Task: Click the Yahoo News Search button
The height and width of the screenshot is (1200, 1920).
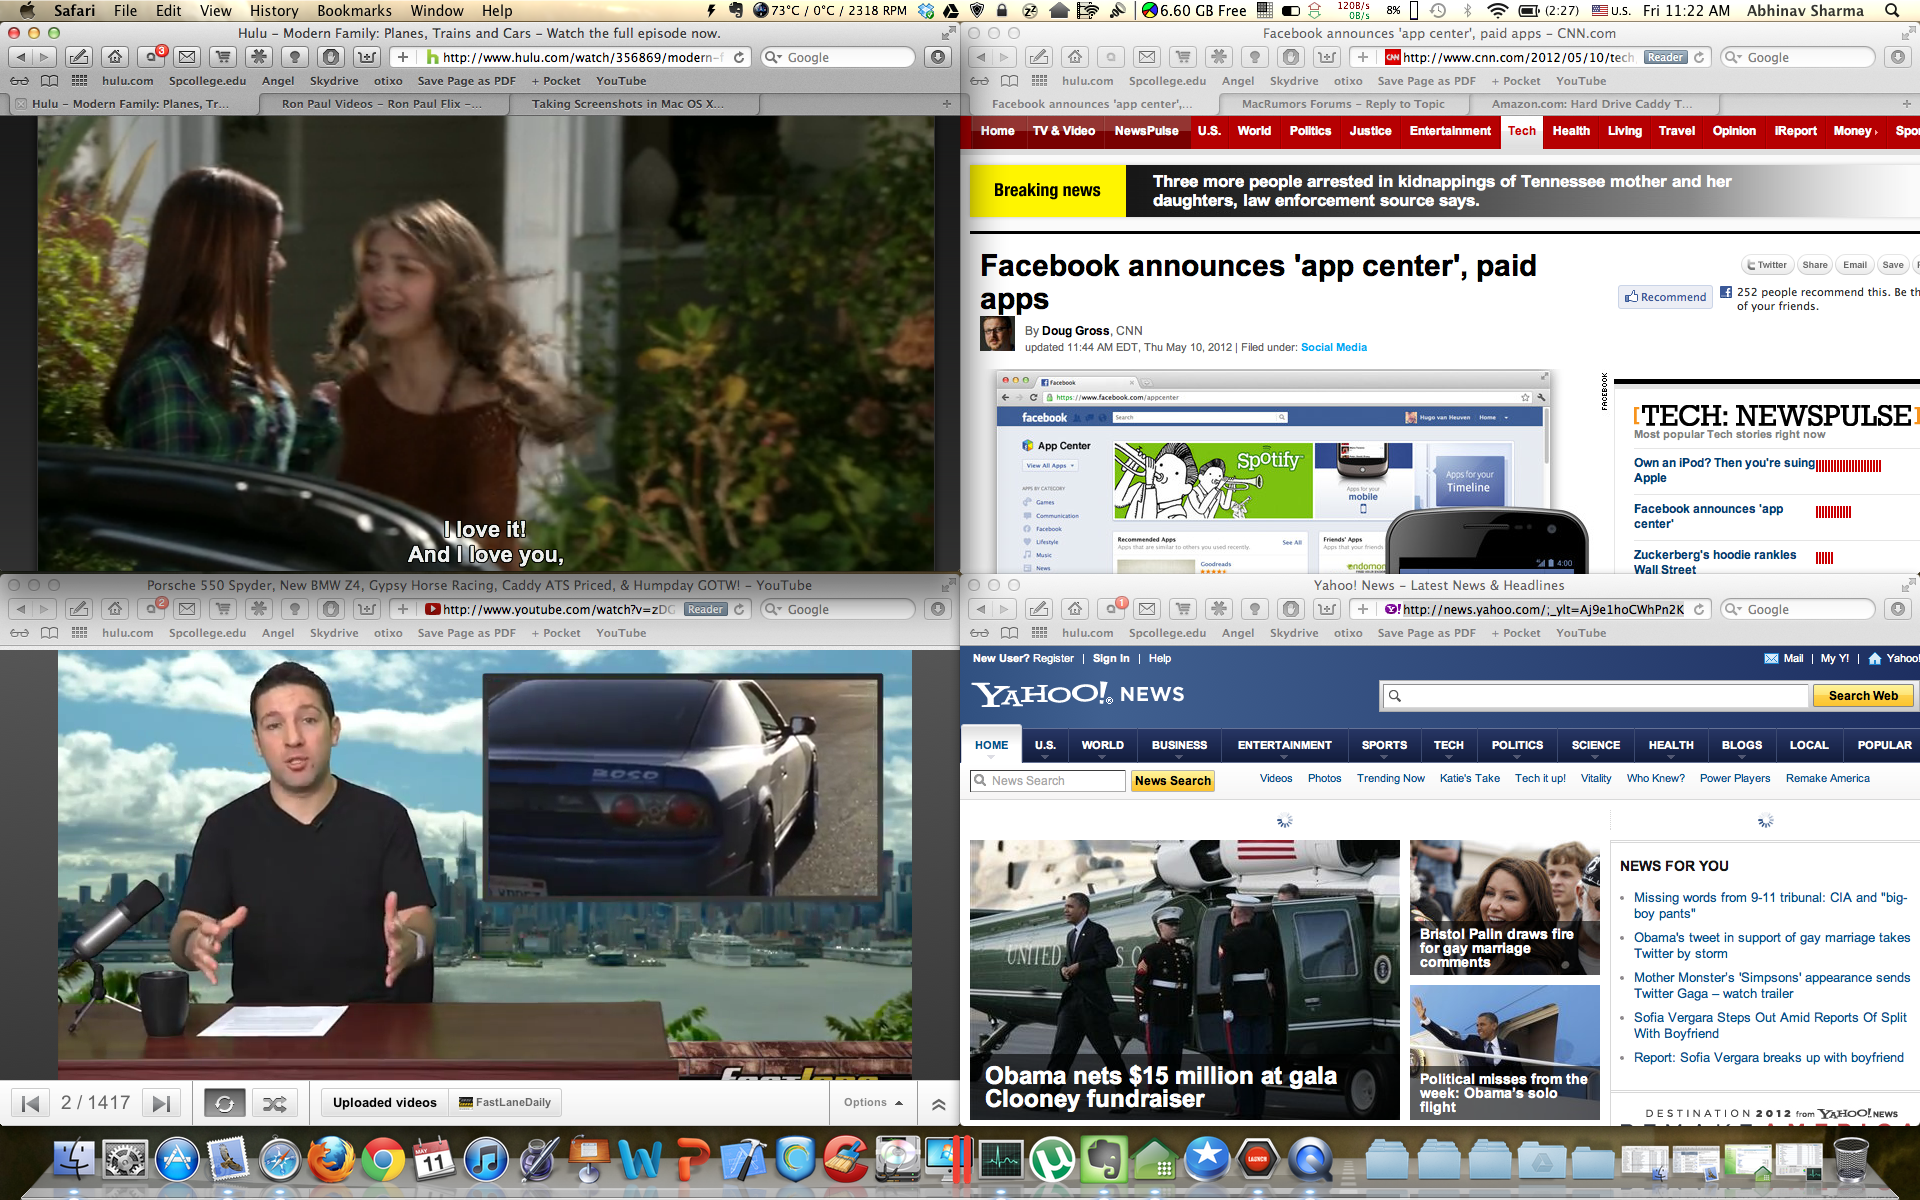Action: 1172,781
